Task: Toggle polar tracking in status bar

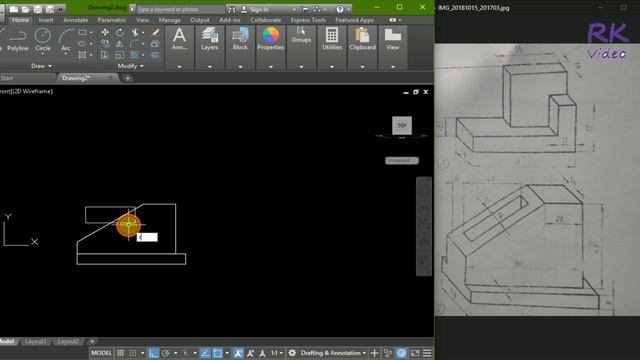Action: click(165, 353)
